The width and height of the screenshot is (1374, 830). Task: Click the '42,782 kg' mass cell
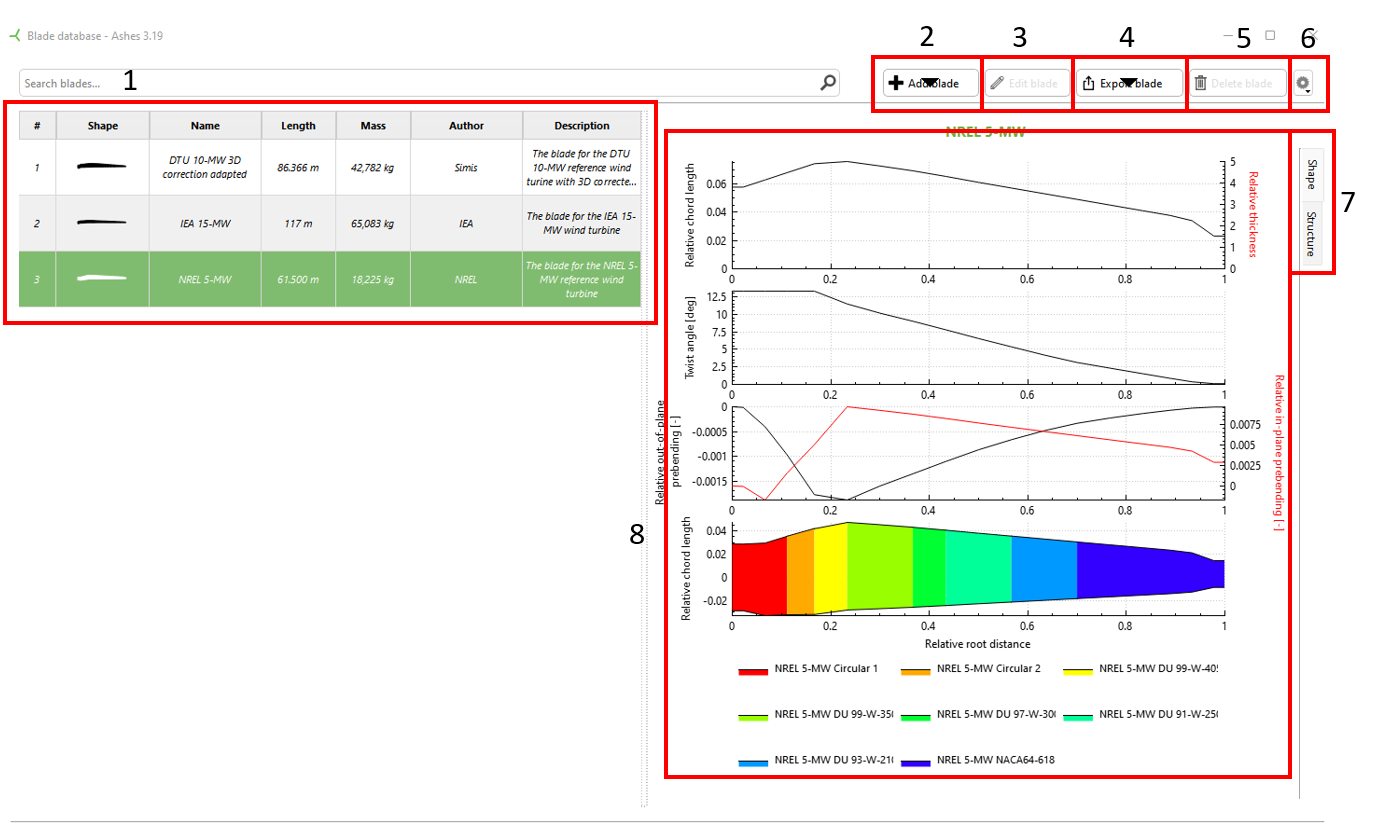[373, 167]
